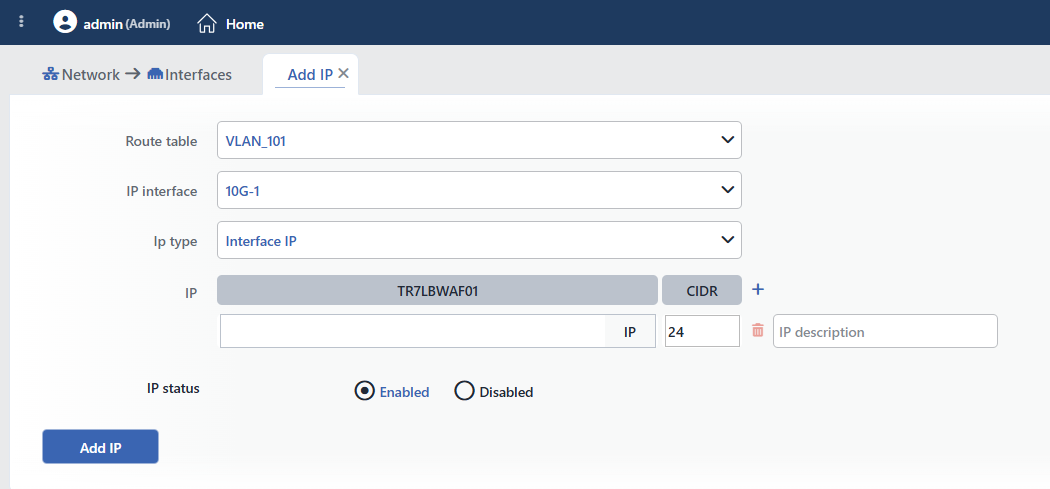Viewport: 1050px width, 489px height.
Task: Click the IP status label
Action: pyautogui.click(x=173, y=388)
